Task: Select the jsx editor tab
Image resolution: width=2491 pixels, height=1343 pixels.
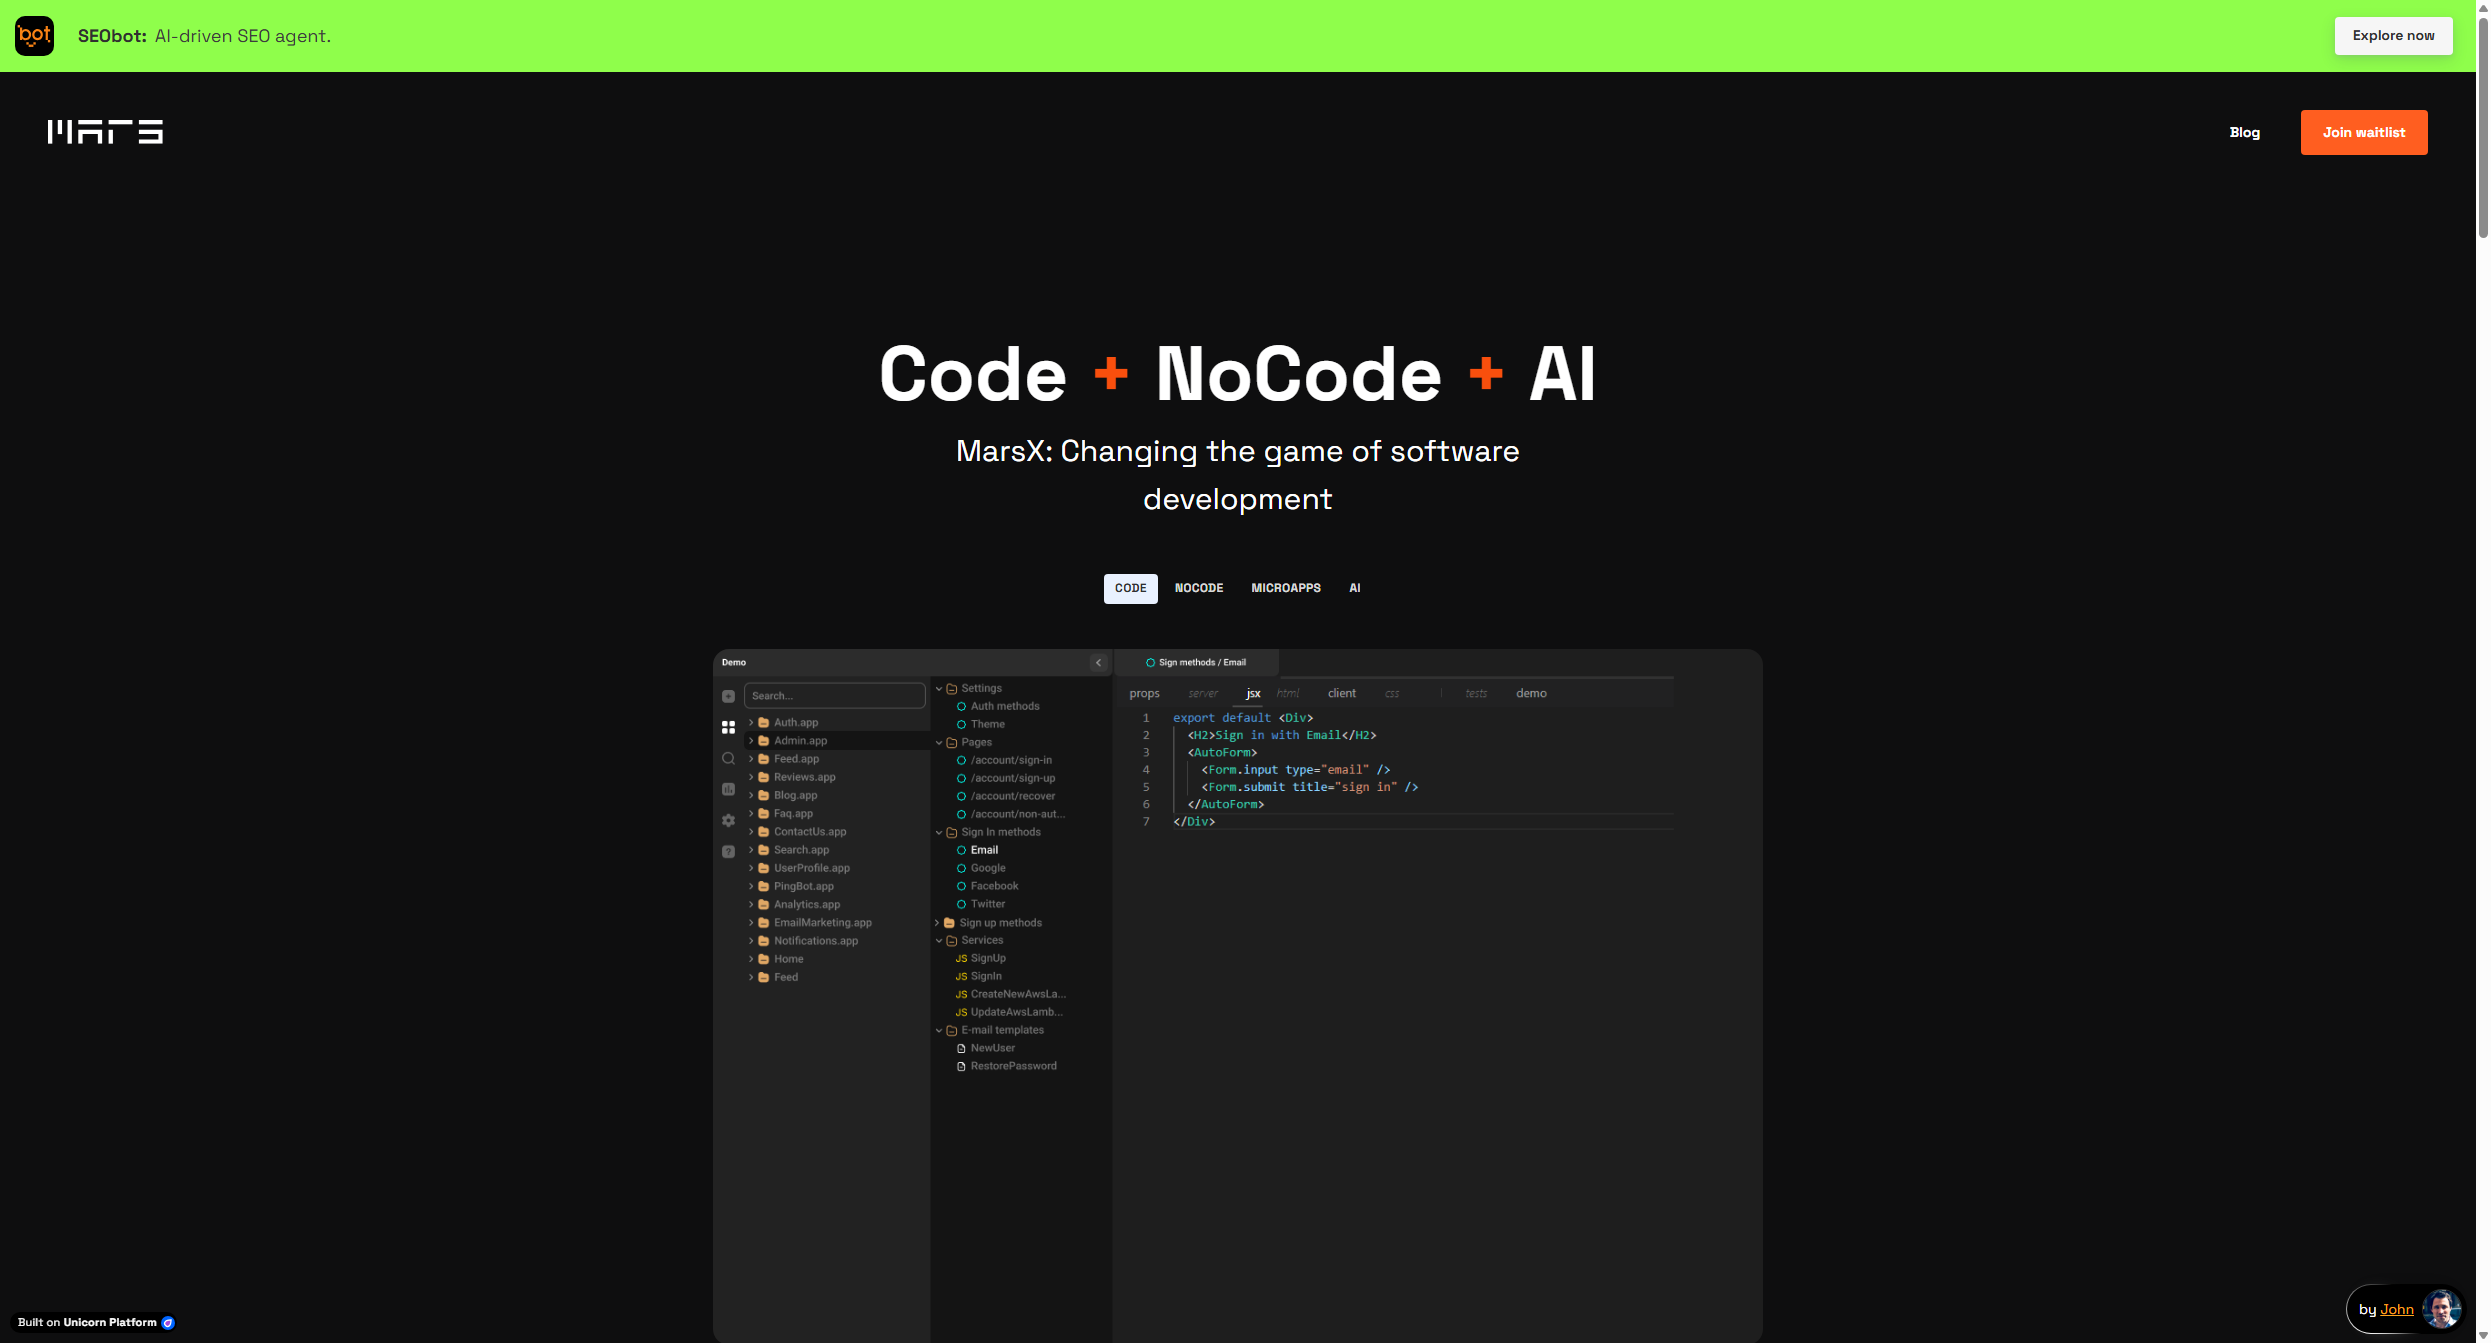Action: pos(1253,693)
